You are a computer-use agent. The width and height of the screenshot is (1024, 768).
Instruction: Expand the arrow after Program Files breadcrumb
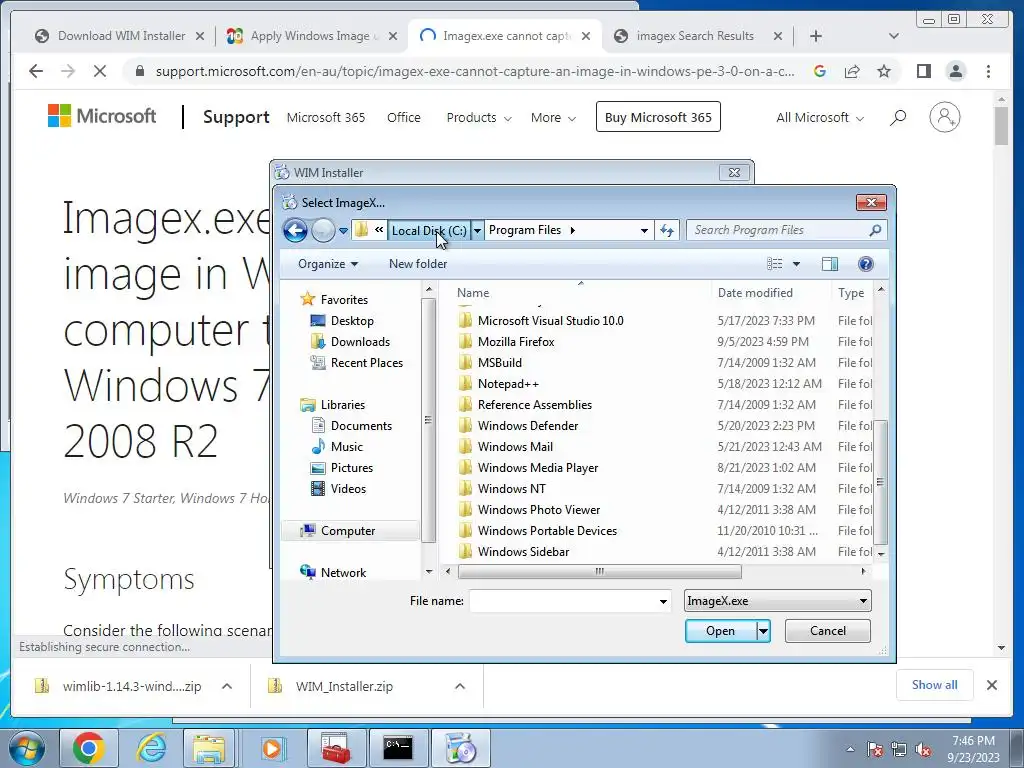(573, 230)
